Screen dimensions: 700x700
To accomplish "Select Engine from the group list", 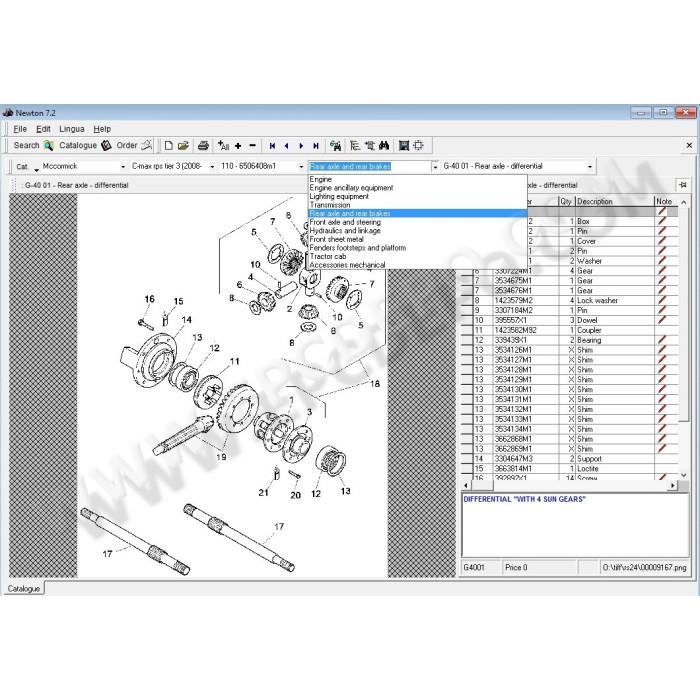I will point(417,179).
